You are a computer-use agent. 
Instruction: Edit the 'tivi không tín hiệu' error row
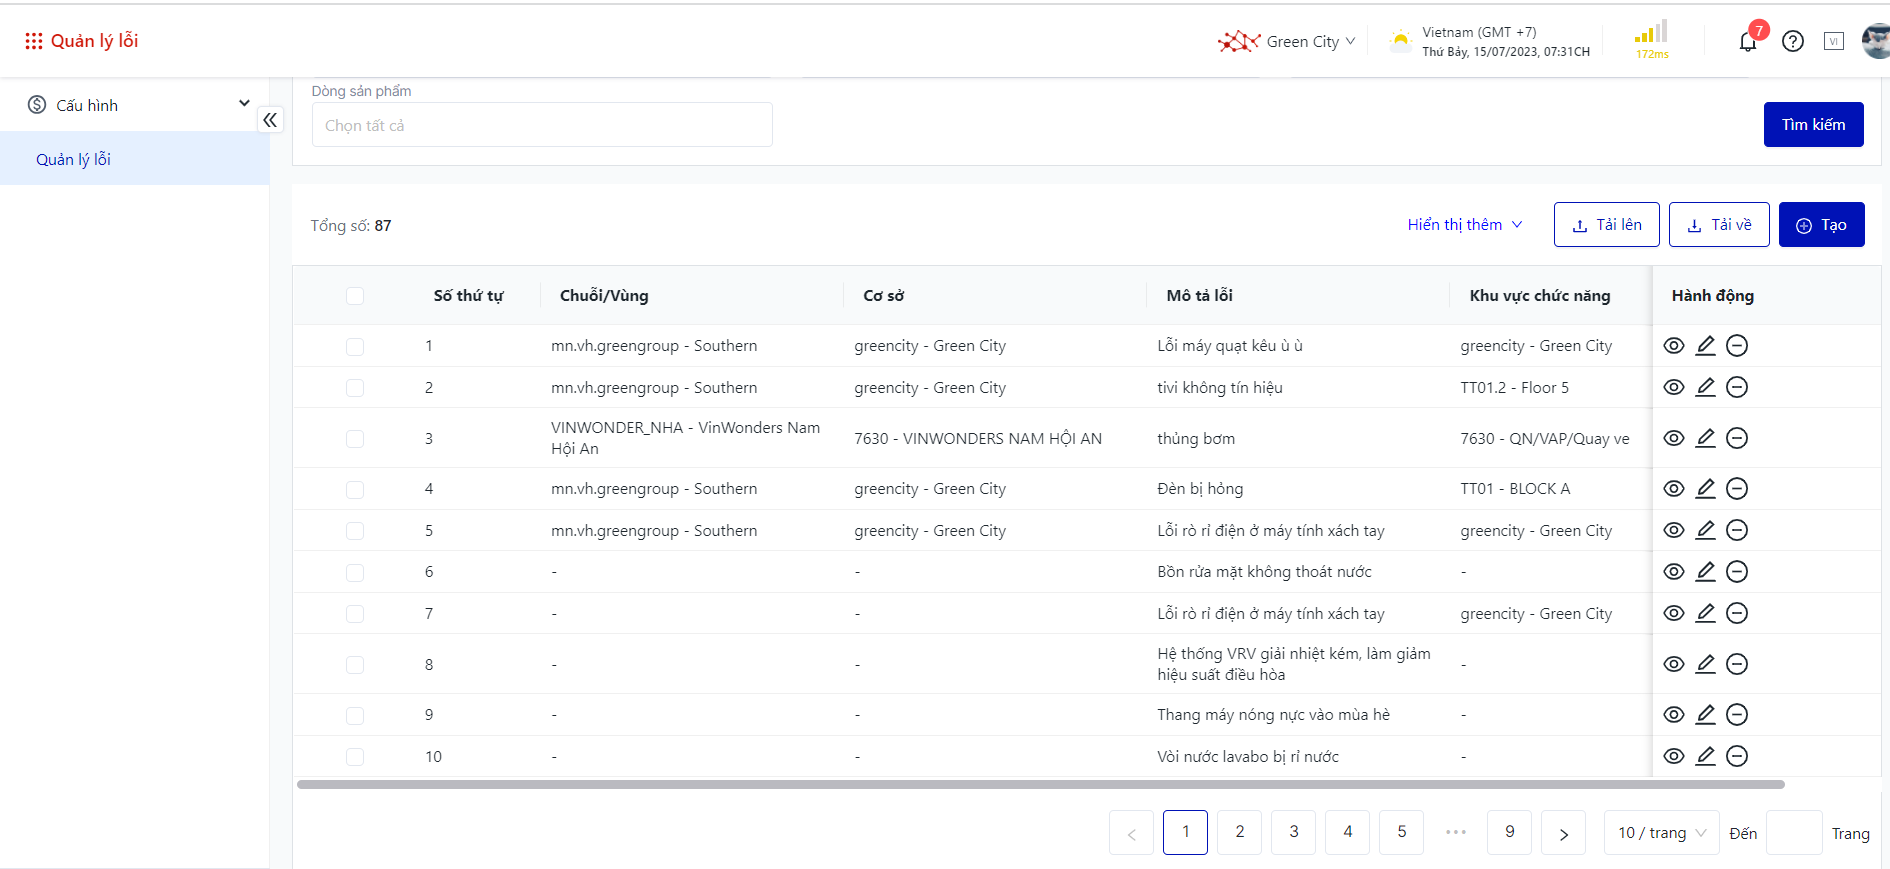point(1706,387)
